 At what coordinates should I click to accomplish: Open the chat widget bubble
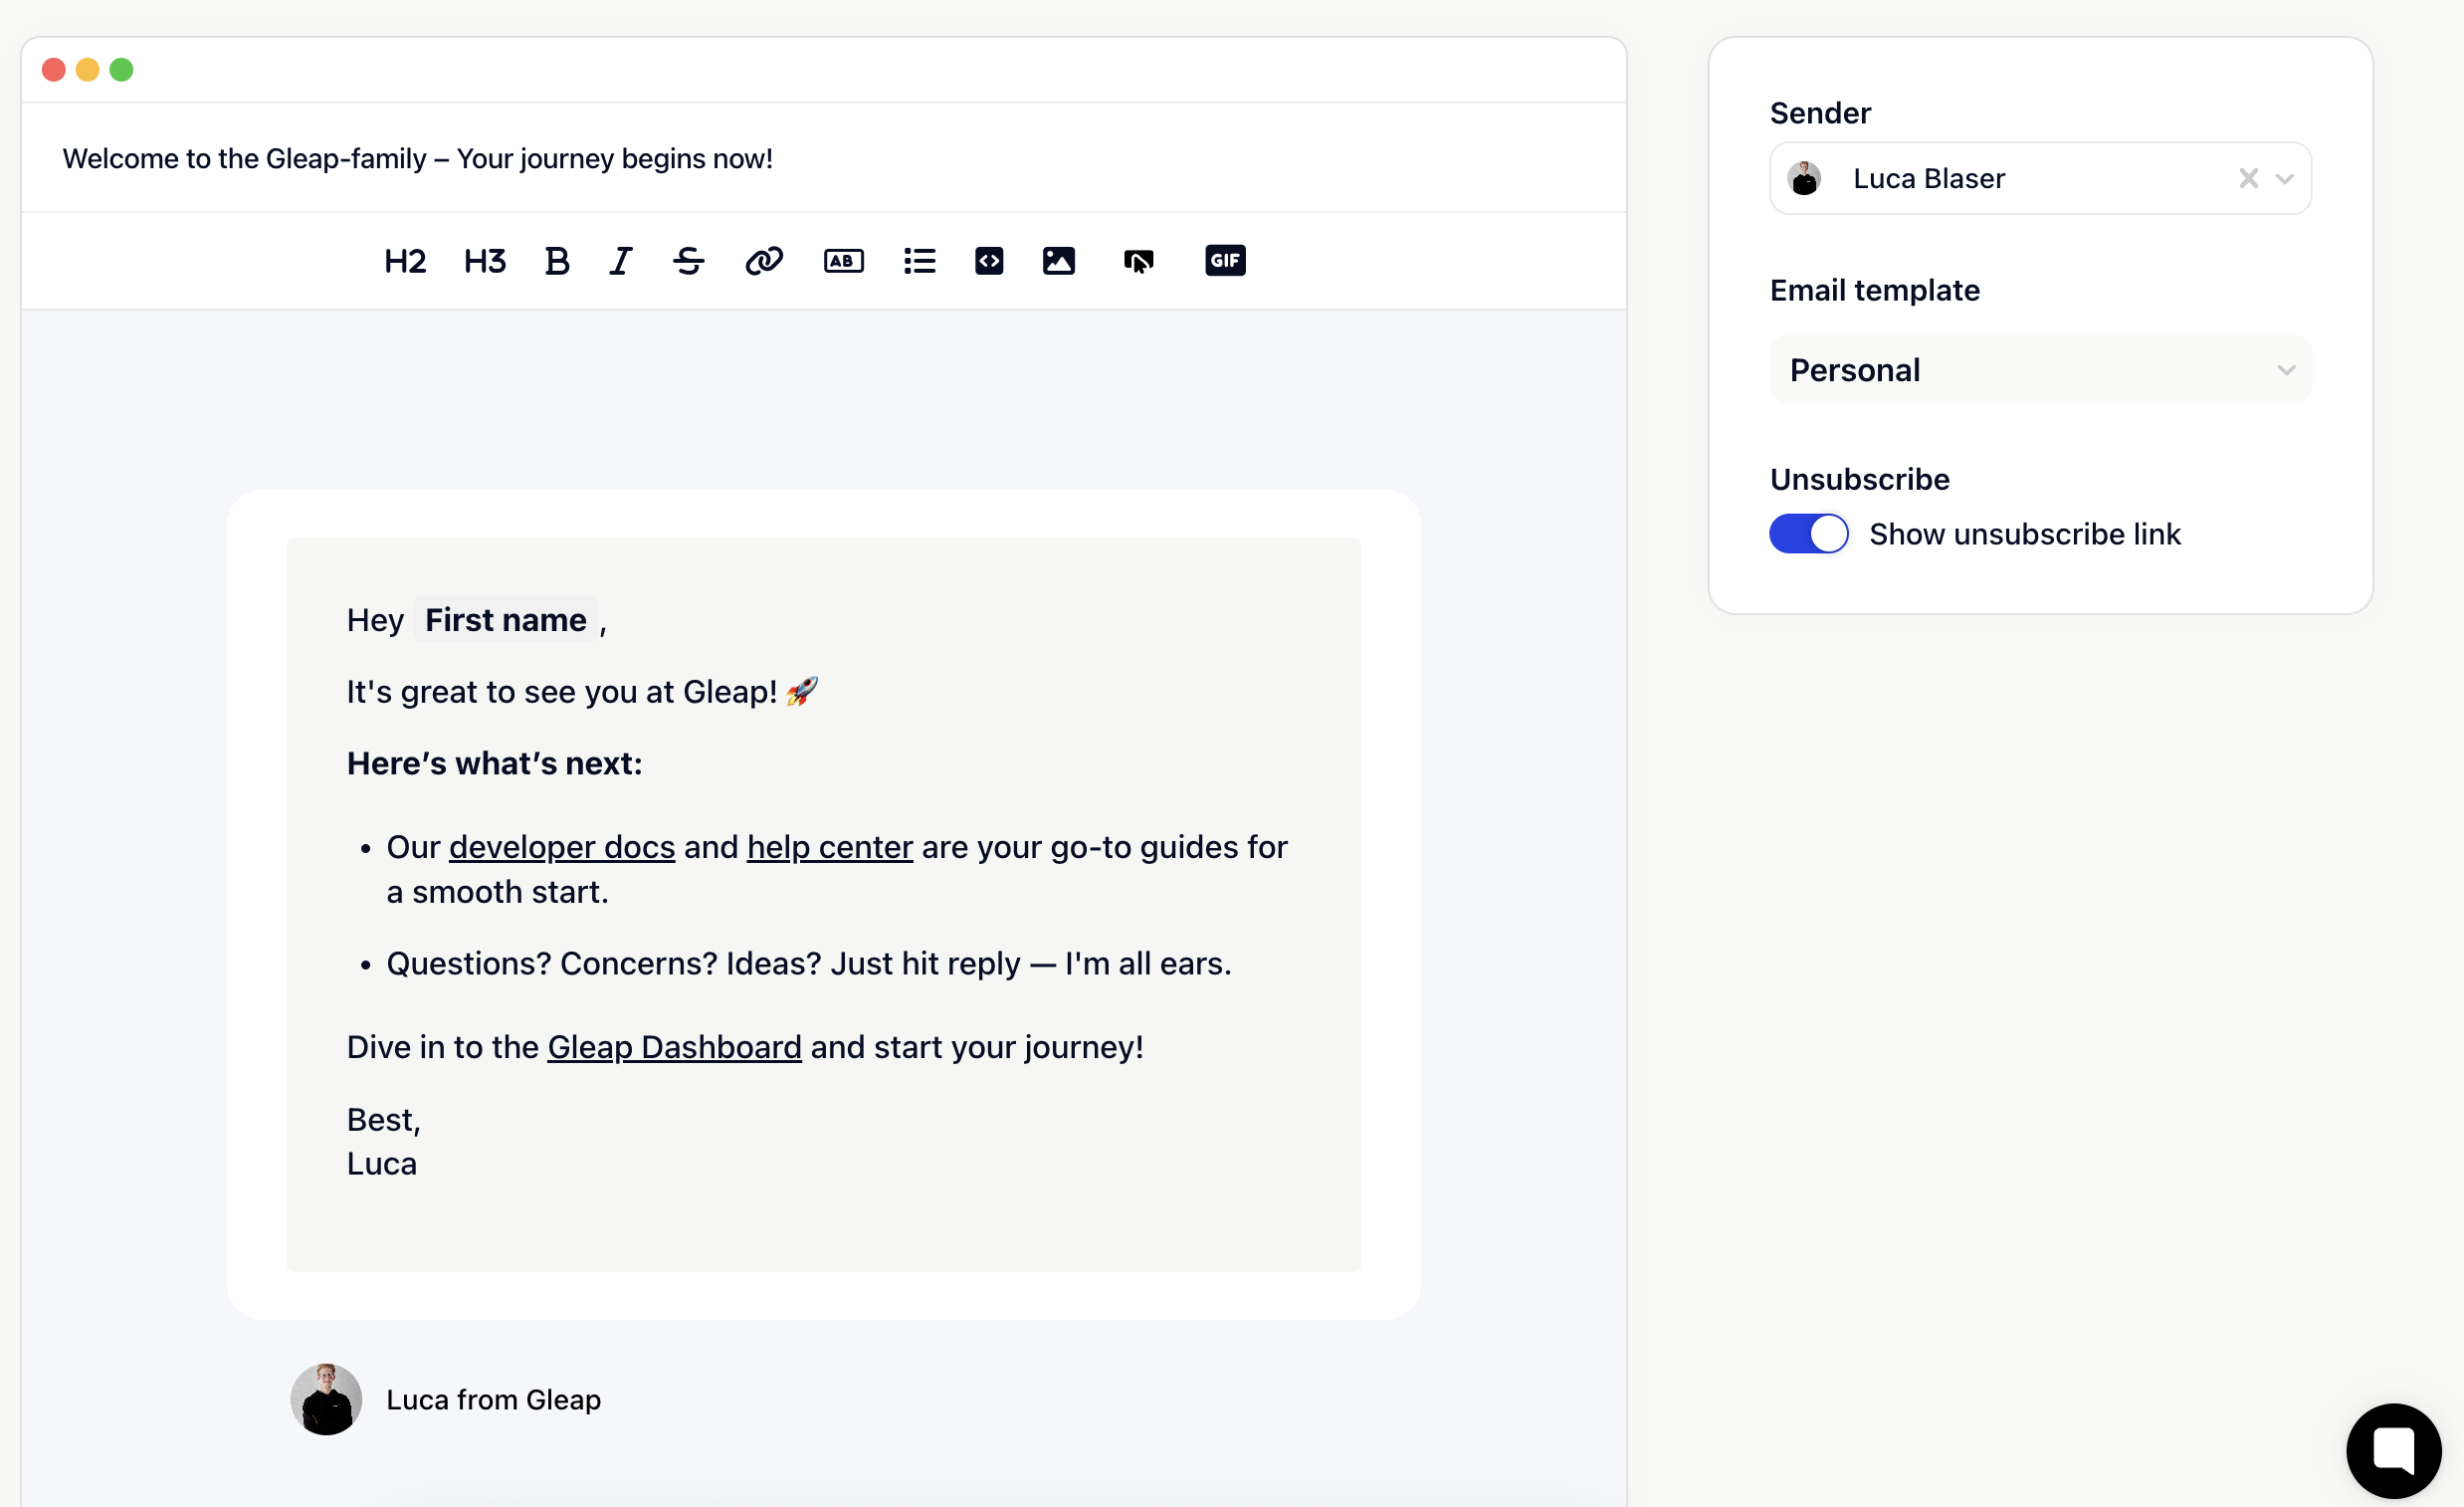click(x=2394, y=1450)
